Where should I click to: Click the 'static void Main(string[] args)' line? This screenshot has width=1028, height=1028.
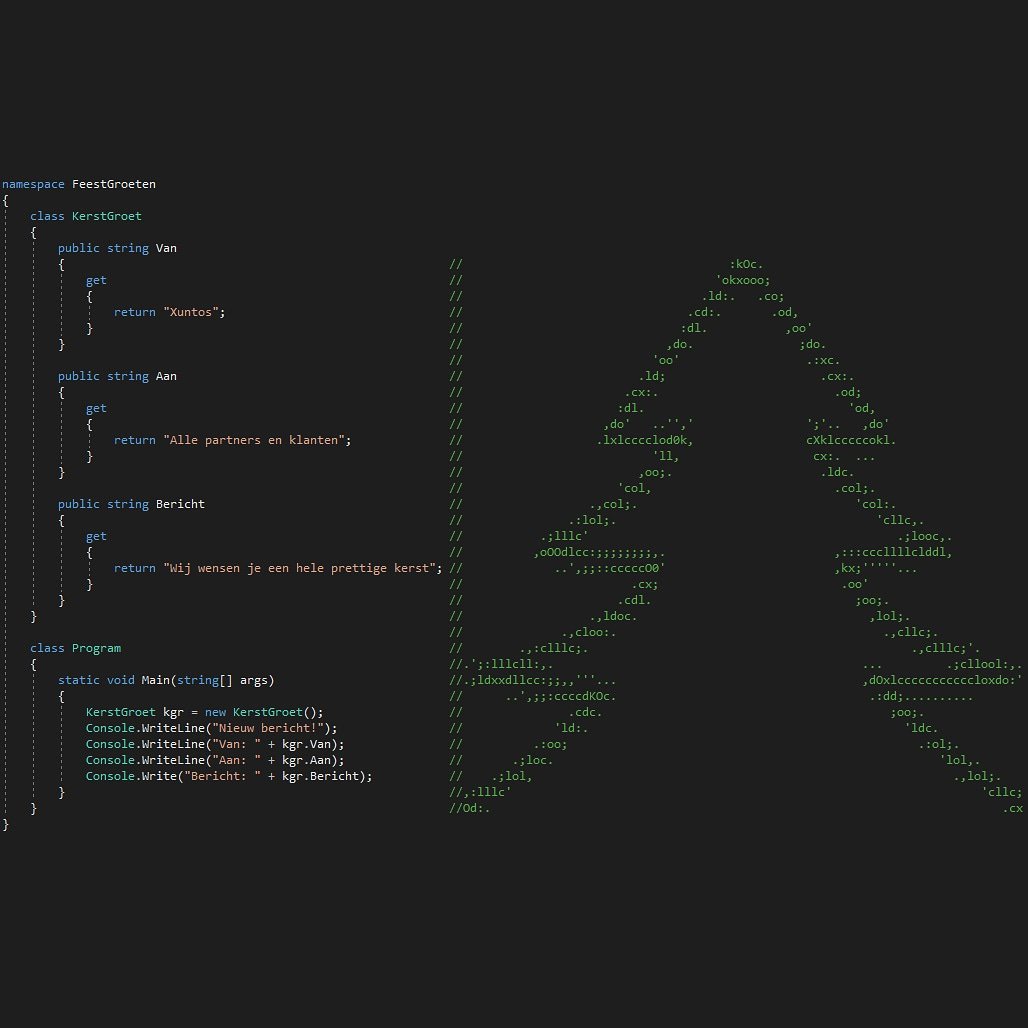[166, 681]
